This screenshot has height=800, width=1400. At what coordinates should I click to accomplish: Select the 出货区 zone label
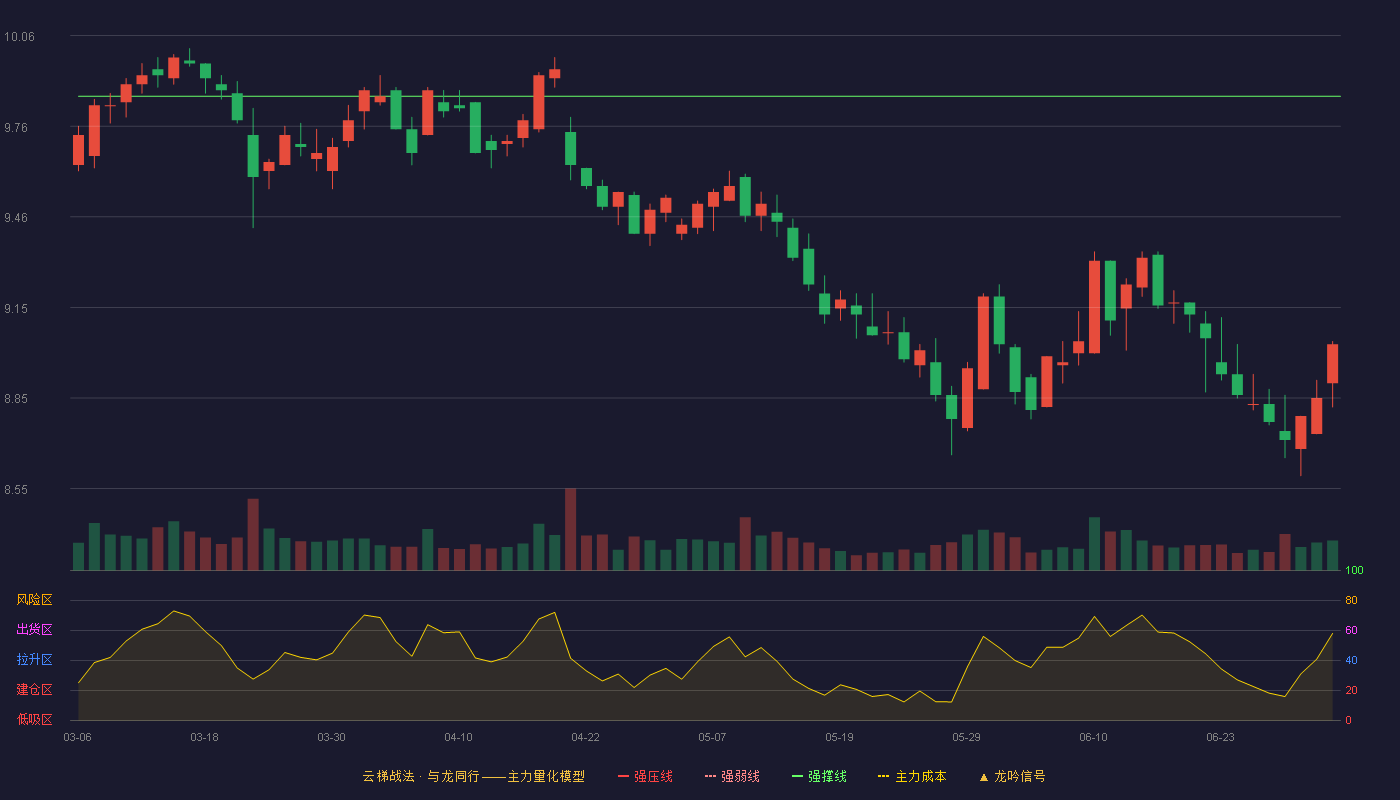pos(34,630)
